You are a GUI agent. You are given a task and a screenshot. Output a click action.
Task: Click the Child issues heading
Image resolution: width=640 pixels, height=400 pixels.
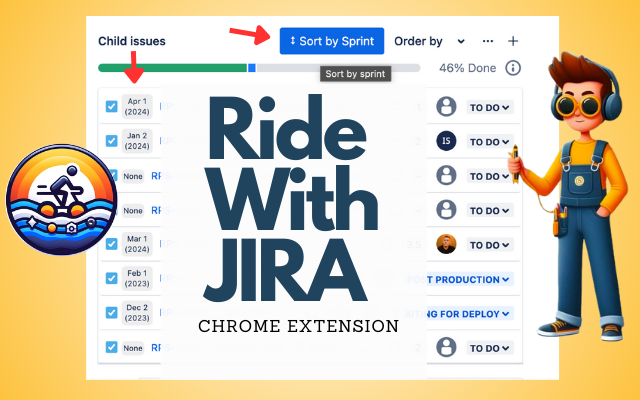[132, 41]
